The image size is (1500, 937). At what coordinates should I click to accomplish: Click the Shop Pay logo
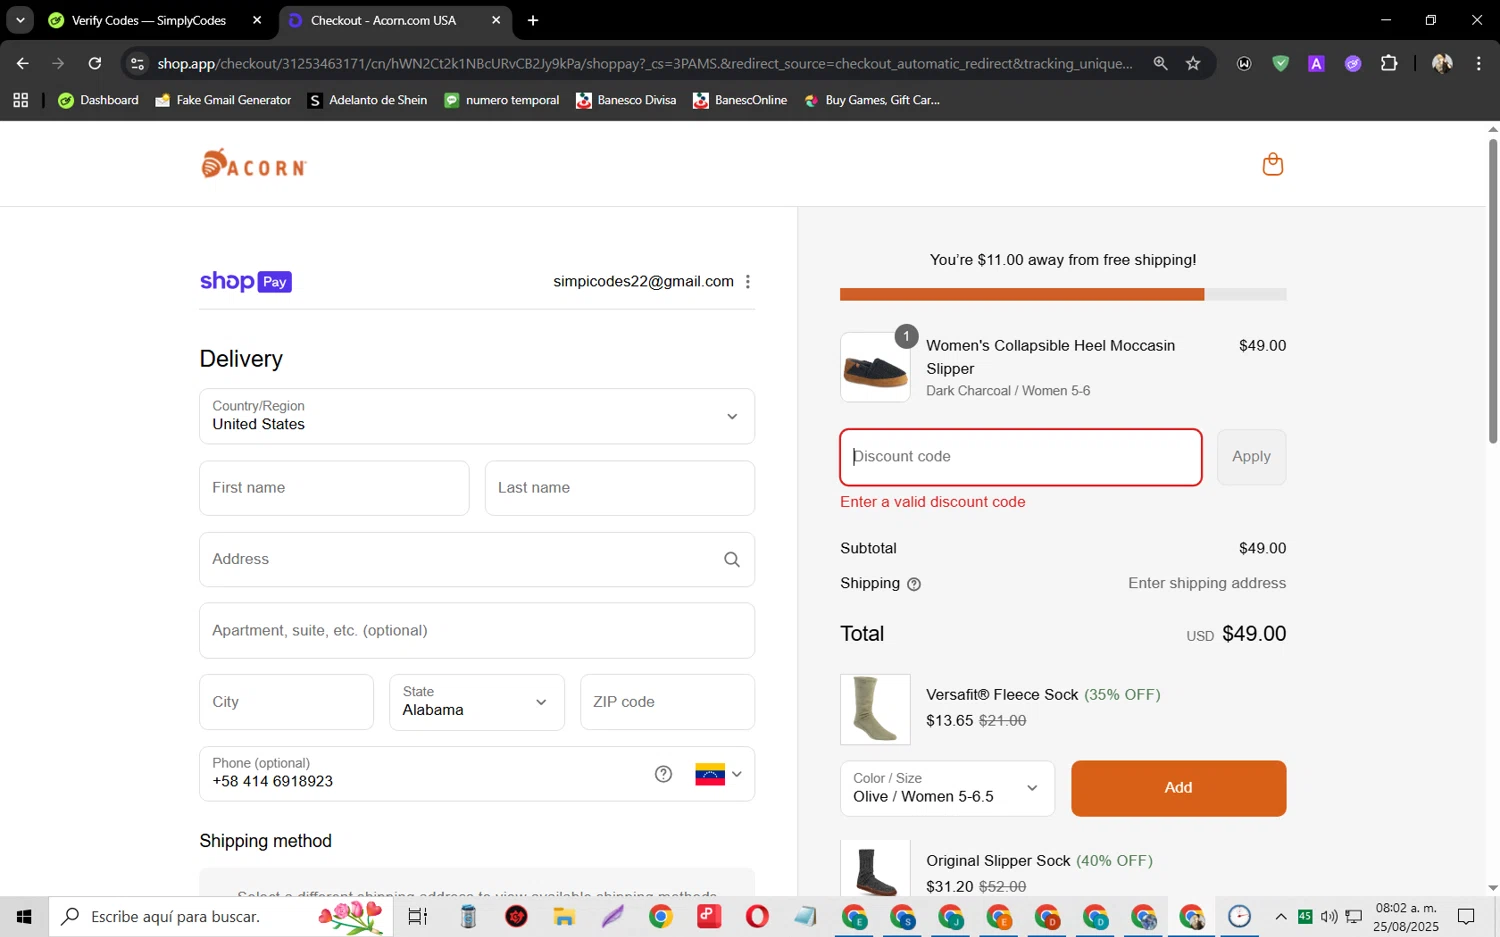pos(246,282)
